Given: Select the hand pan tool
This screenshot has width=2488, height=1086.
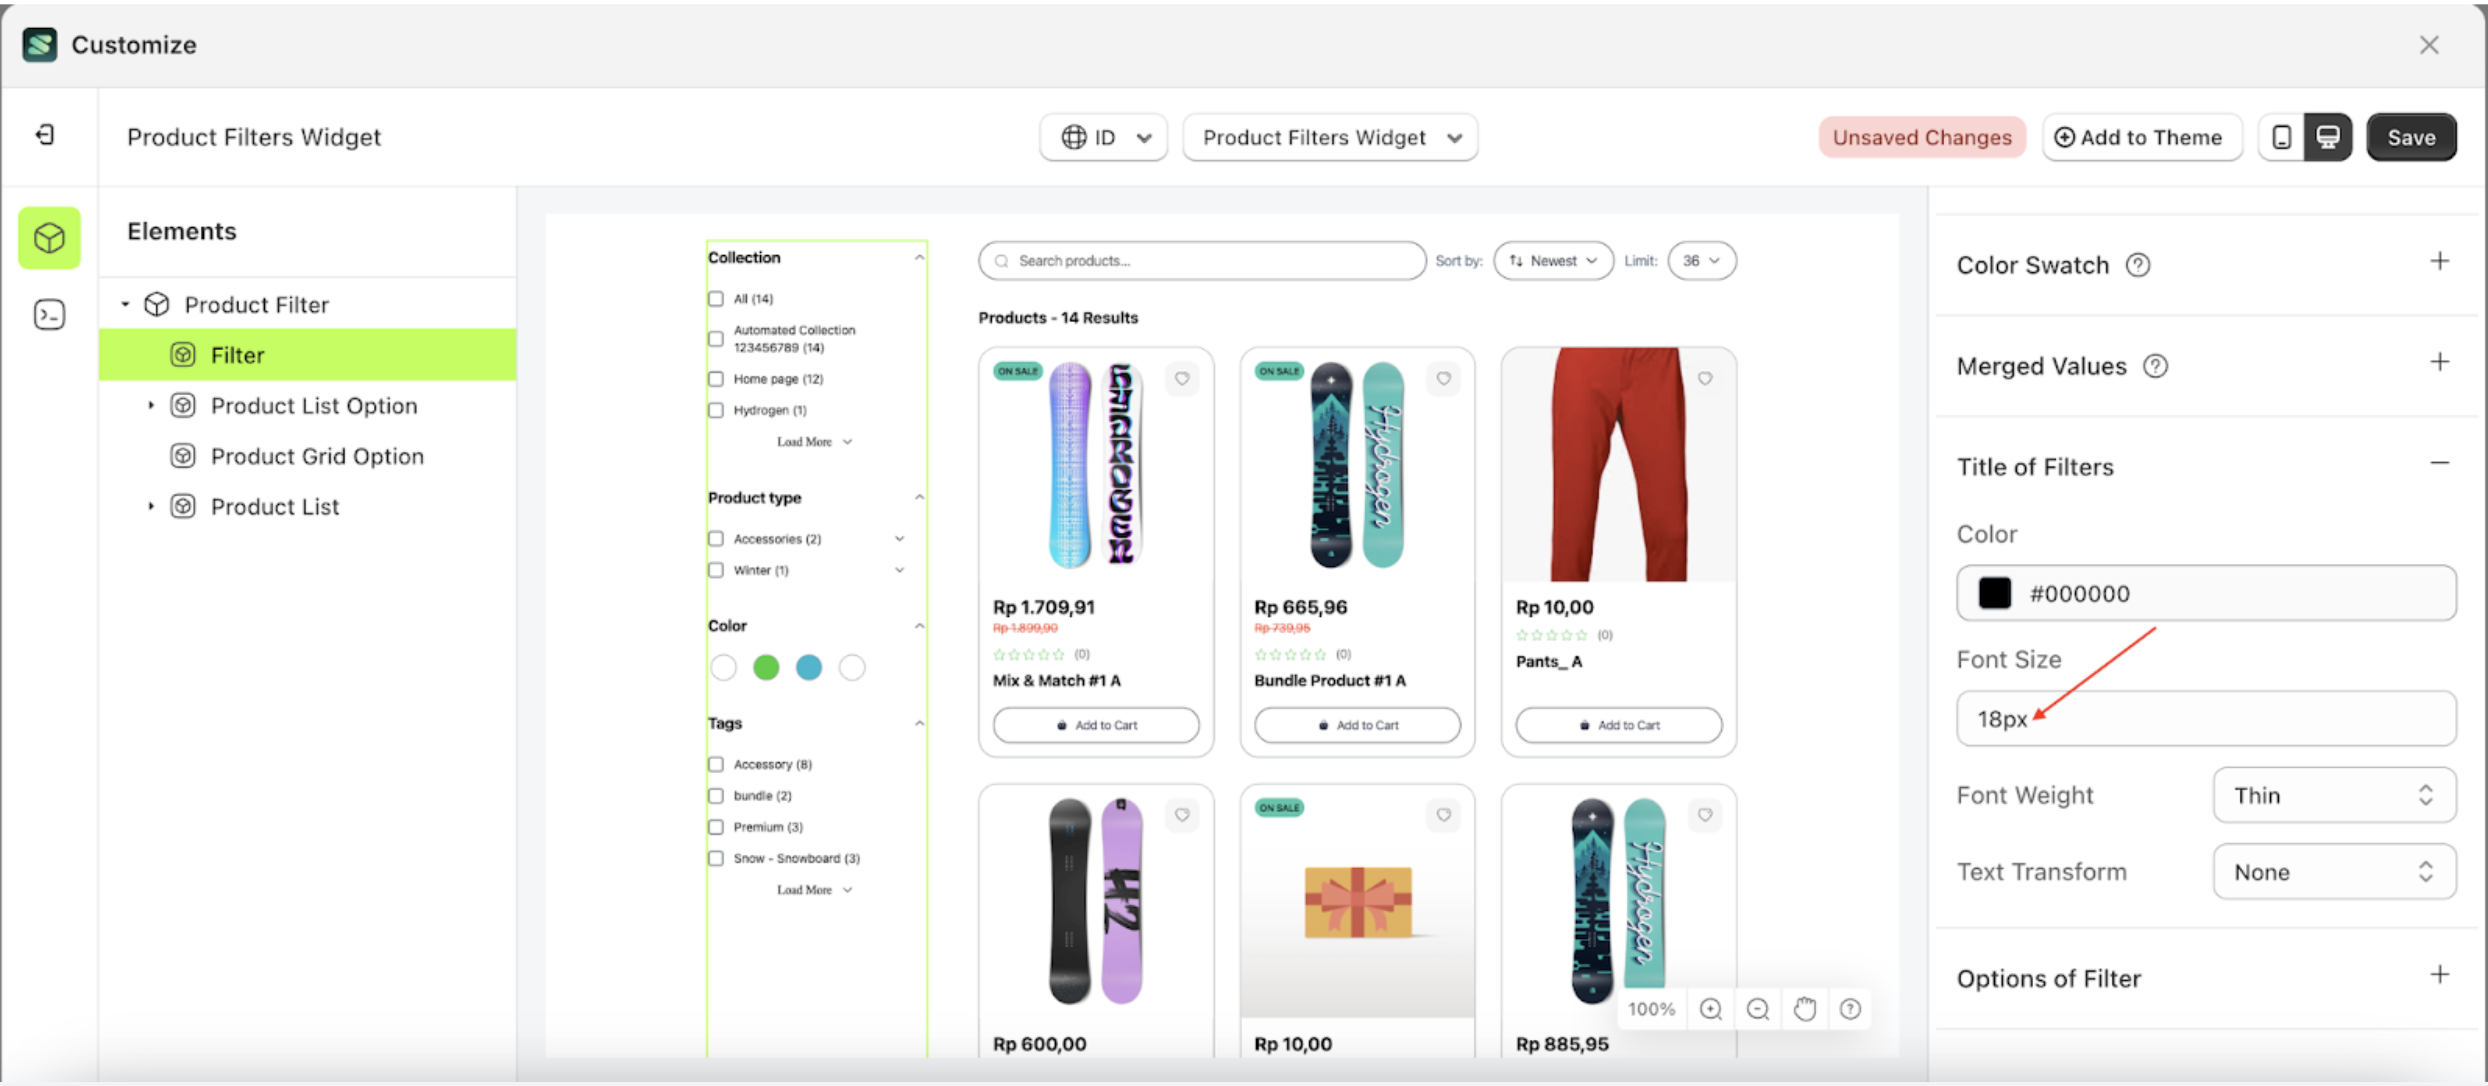Looking at the screenshot, I should pos(1804,1009).
